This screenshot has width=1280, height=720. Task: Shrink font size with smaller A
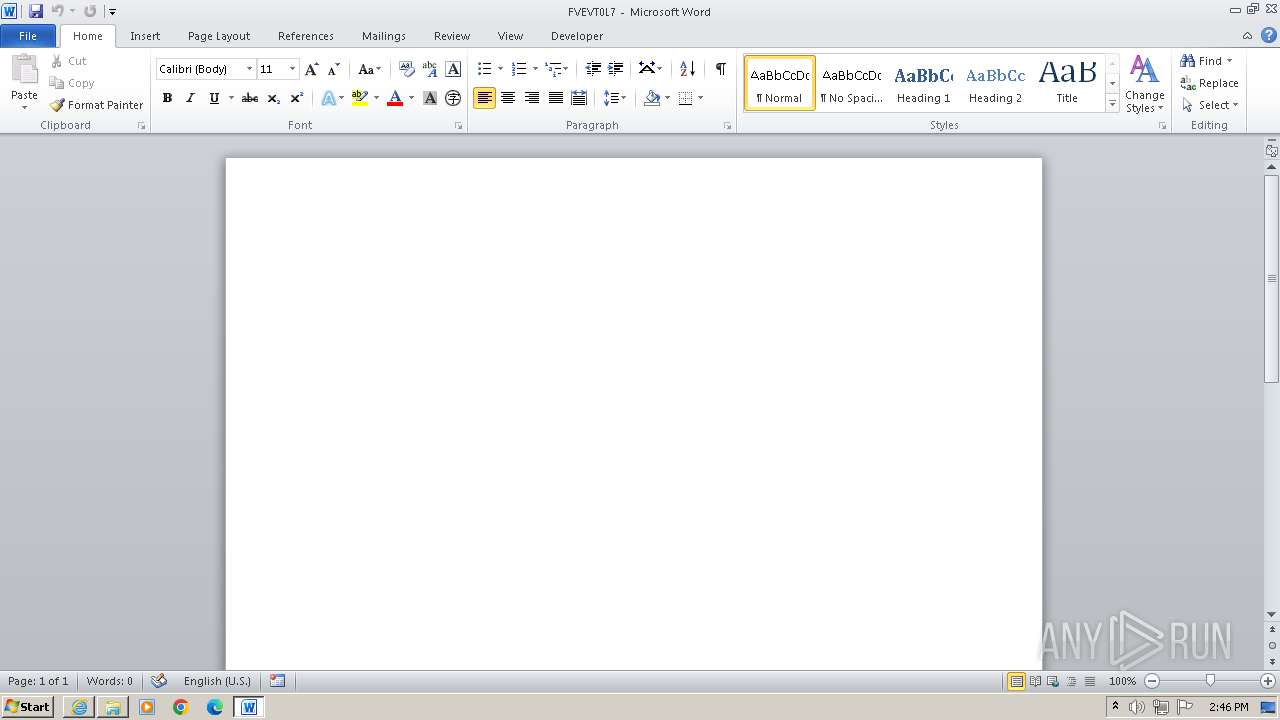click(x=334, y=69)
